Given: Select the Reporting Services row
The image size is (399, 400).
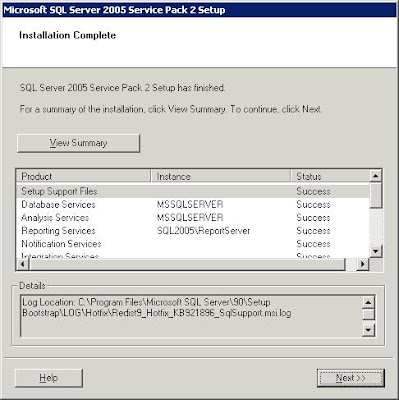Looking at the screenshot, I should click(x=193, y=231).
